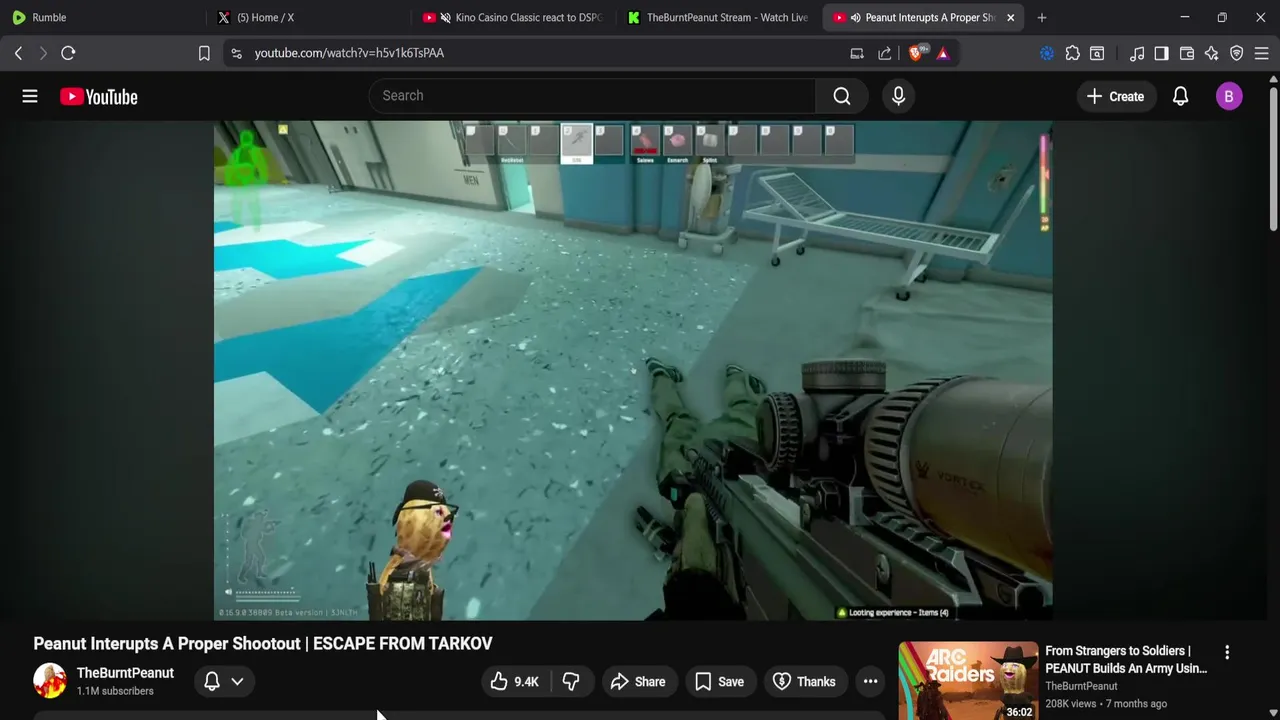This screenshot has width=1280, height=720.
Task: Open options for From Strangers to Soldiers video
Action: click(1227, 653)
